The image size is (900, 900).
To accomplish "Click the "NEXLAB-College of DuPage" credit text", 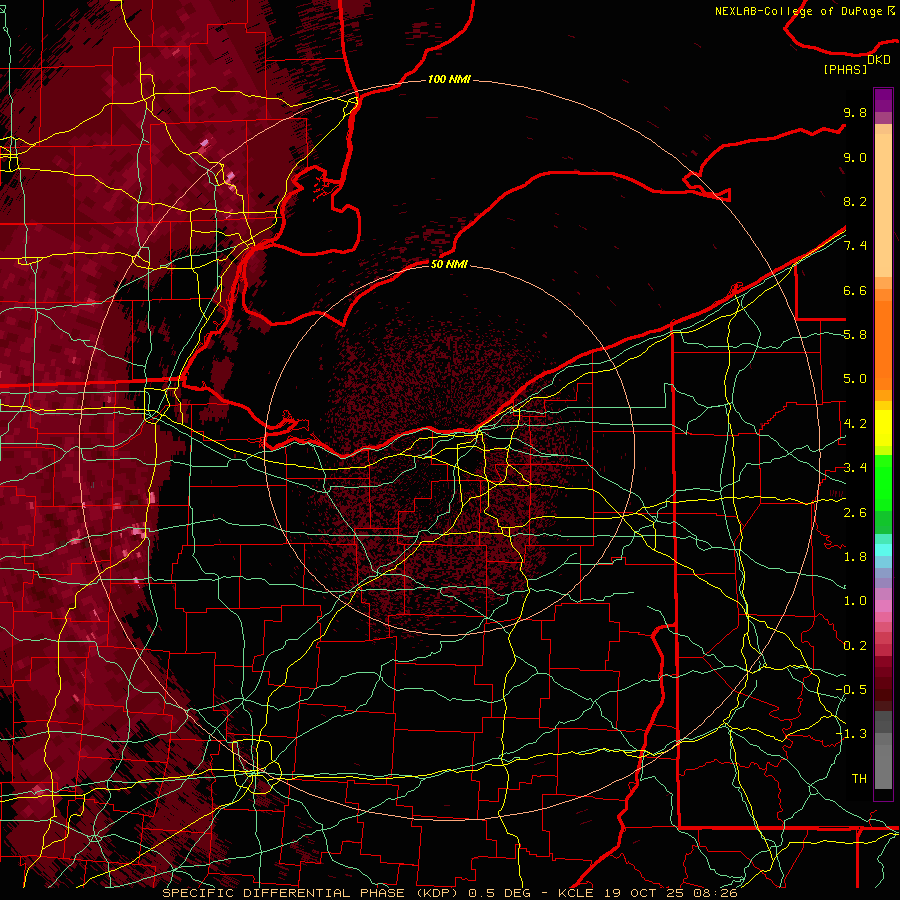I will 798,11.
